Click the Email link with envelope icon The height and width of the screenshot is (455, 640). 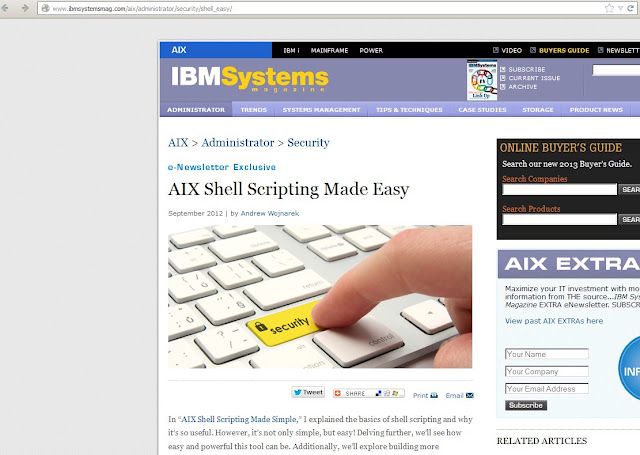tap(459, 395)
